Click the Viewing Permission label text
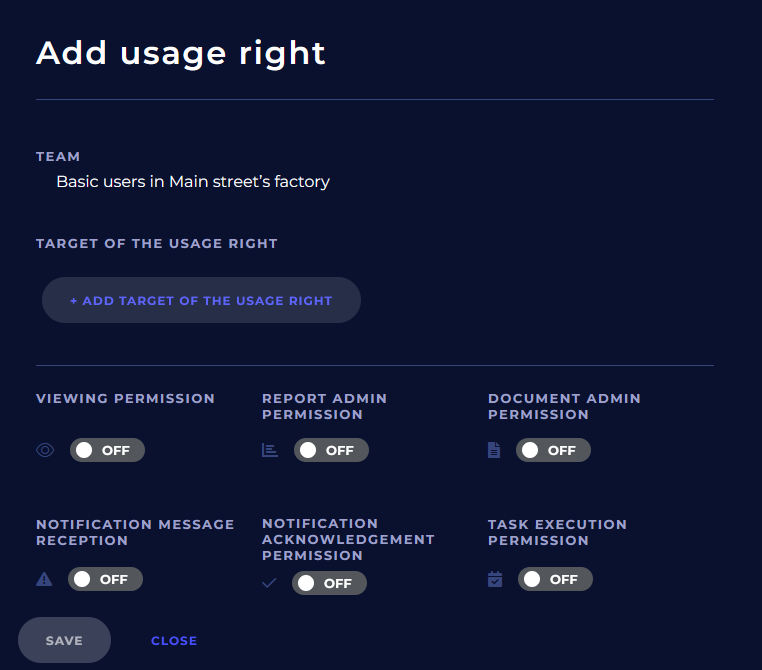The height and width of the screenshot is (670, 762). click(x=125, y=398)
